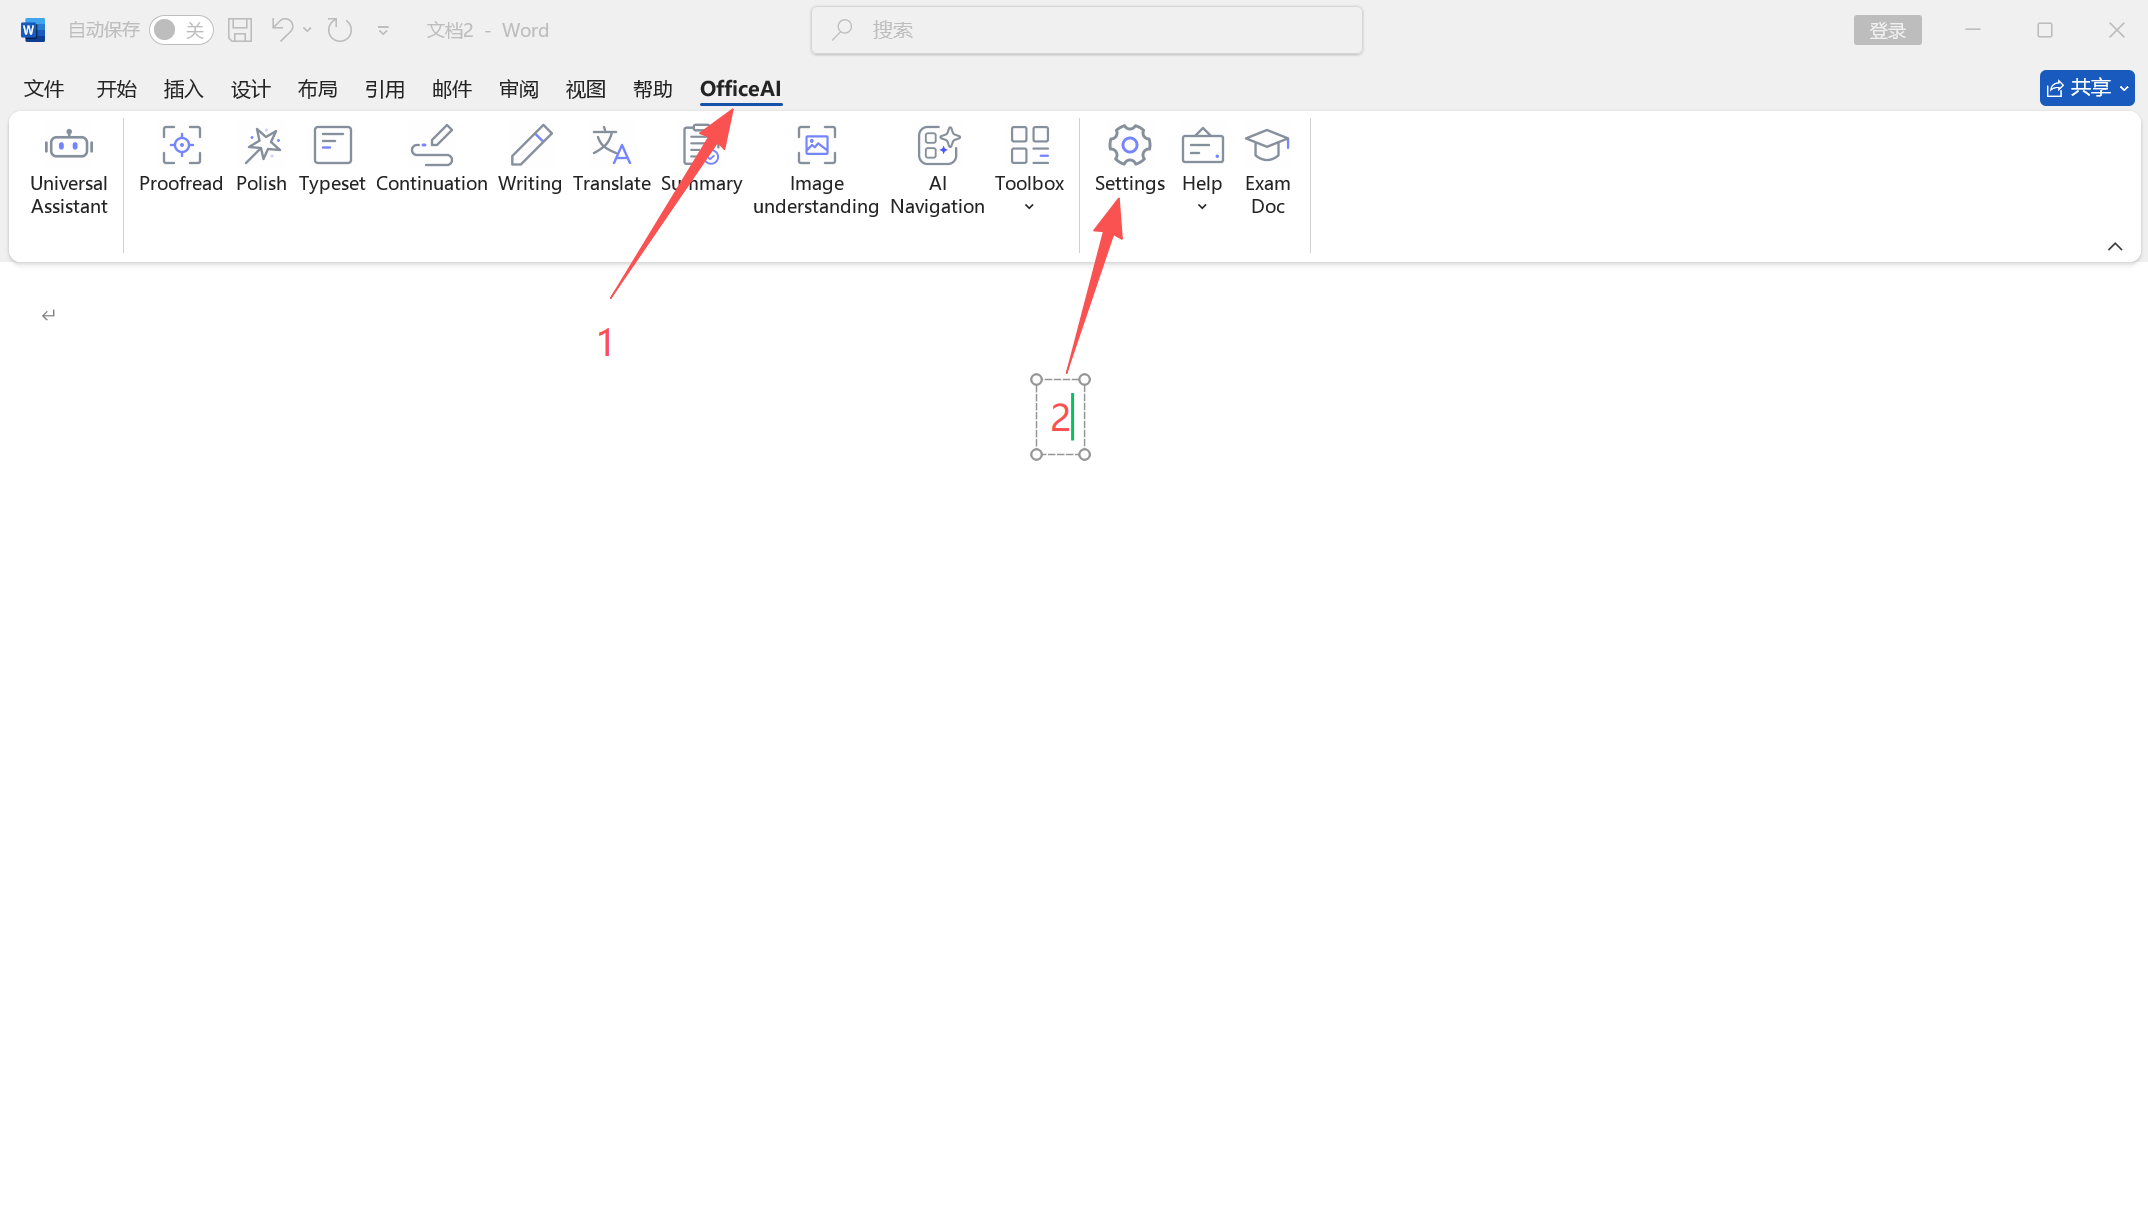This screenshot has width=2148, height=1218.
Task: Open the Exam Doc tool
Action: tap(1267, 170)
